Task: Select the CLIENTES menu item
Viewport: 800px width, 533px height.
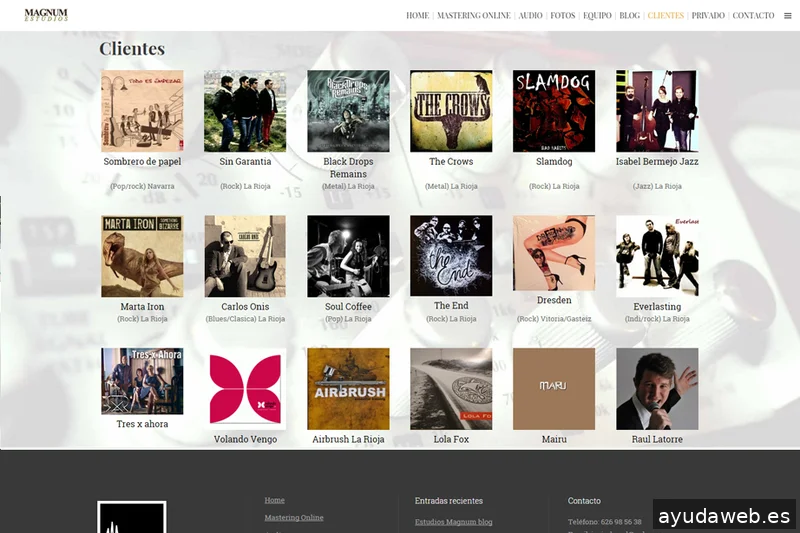Action: coord(665,15)
